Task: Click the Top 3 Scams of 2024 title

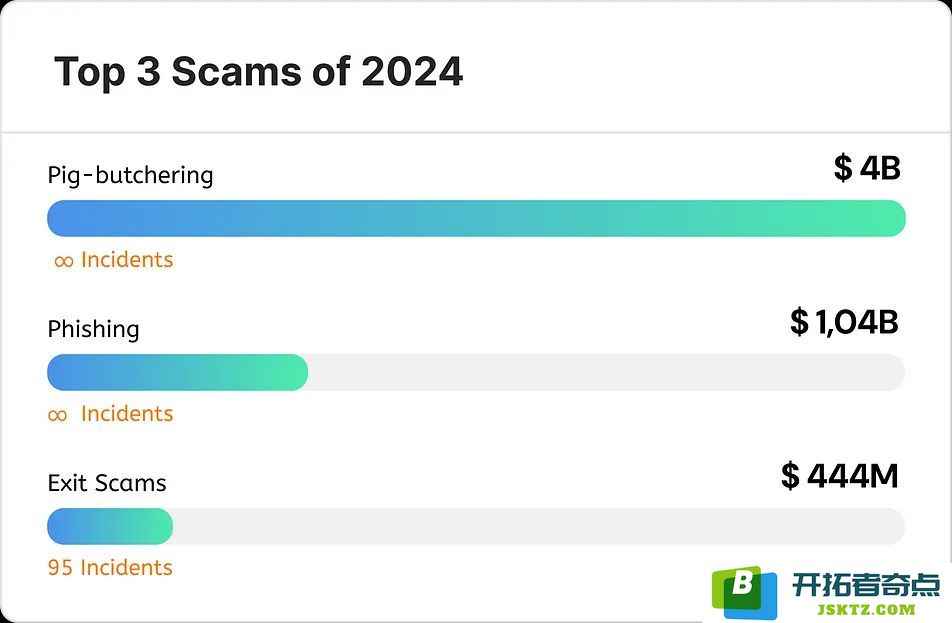Action: (259, 72)
